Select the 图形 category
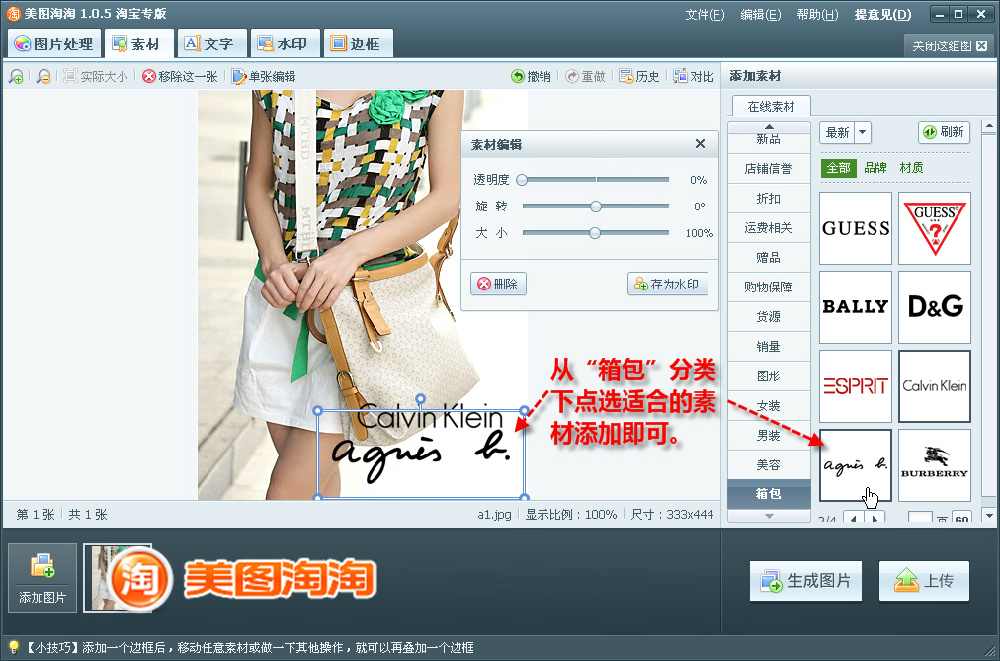The height and width of the screenshot is (661, 1000). (x=768, y=376)
